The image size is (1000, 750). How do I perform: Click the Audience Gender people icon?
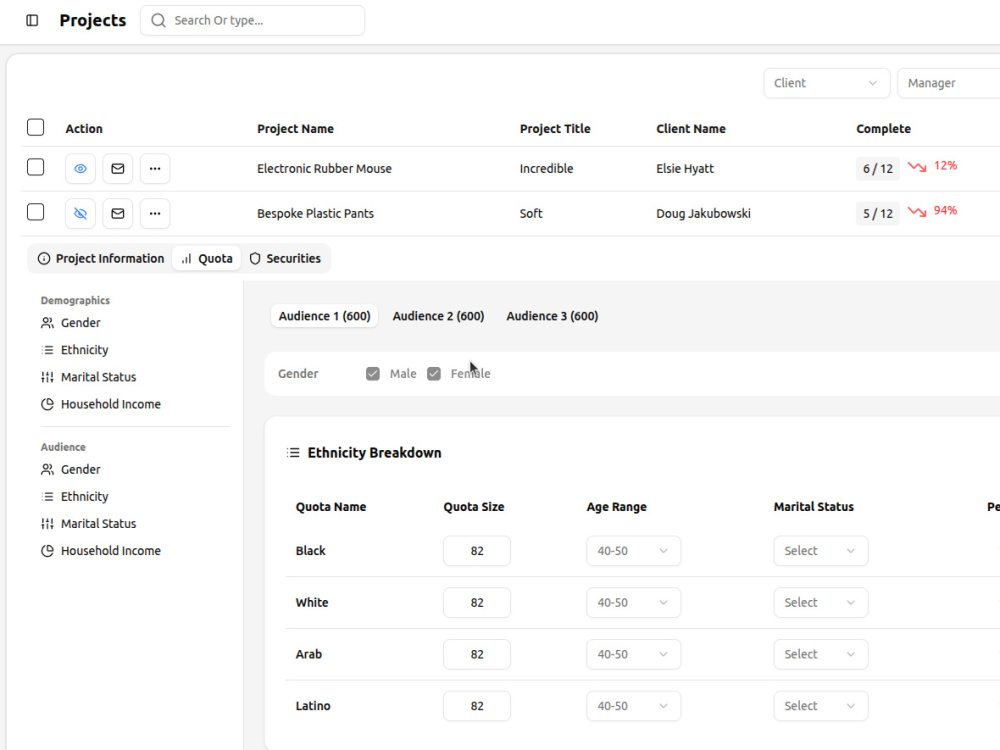[47, 469]
